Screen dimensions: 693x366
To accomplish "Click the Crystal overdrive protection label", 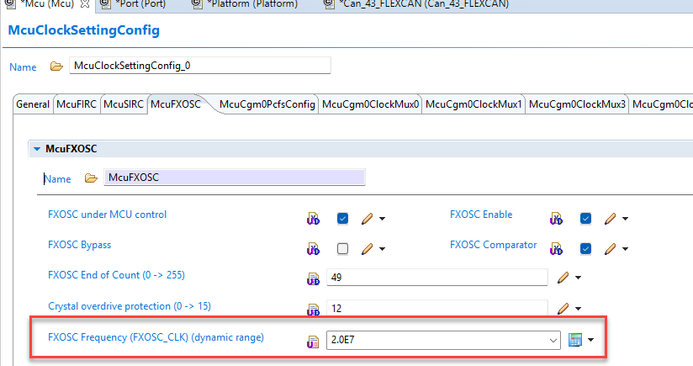I will tap(129, 306).
